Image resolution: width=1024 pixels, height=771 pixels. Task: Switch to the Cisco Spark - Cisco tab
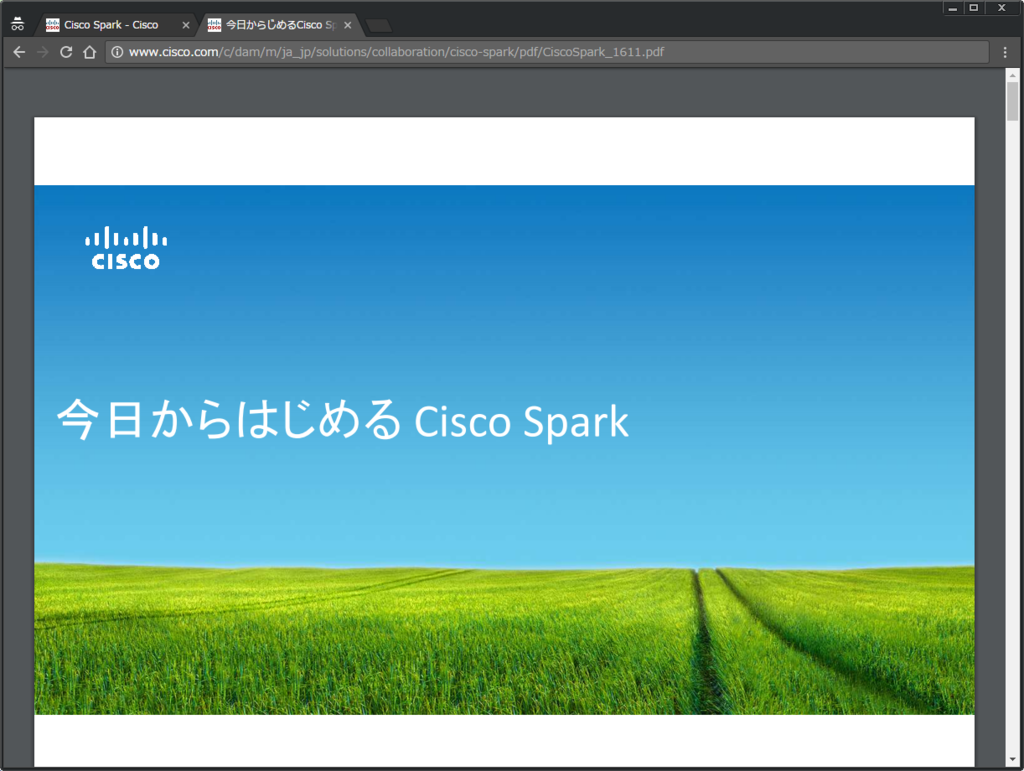[x=118, y=25]
